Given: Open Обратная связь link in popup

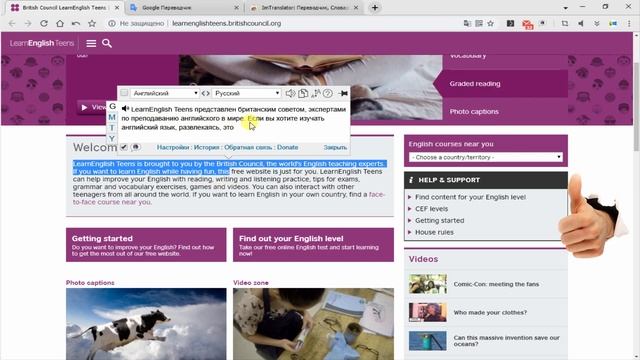Looking at the screenshot, I should [x=248, y=147].
